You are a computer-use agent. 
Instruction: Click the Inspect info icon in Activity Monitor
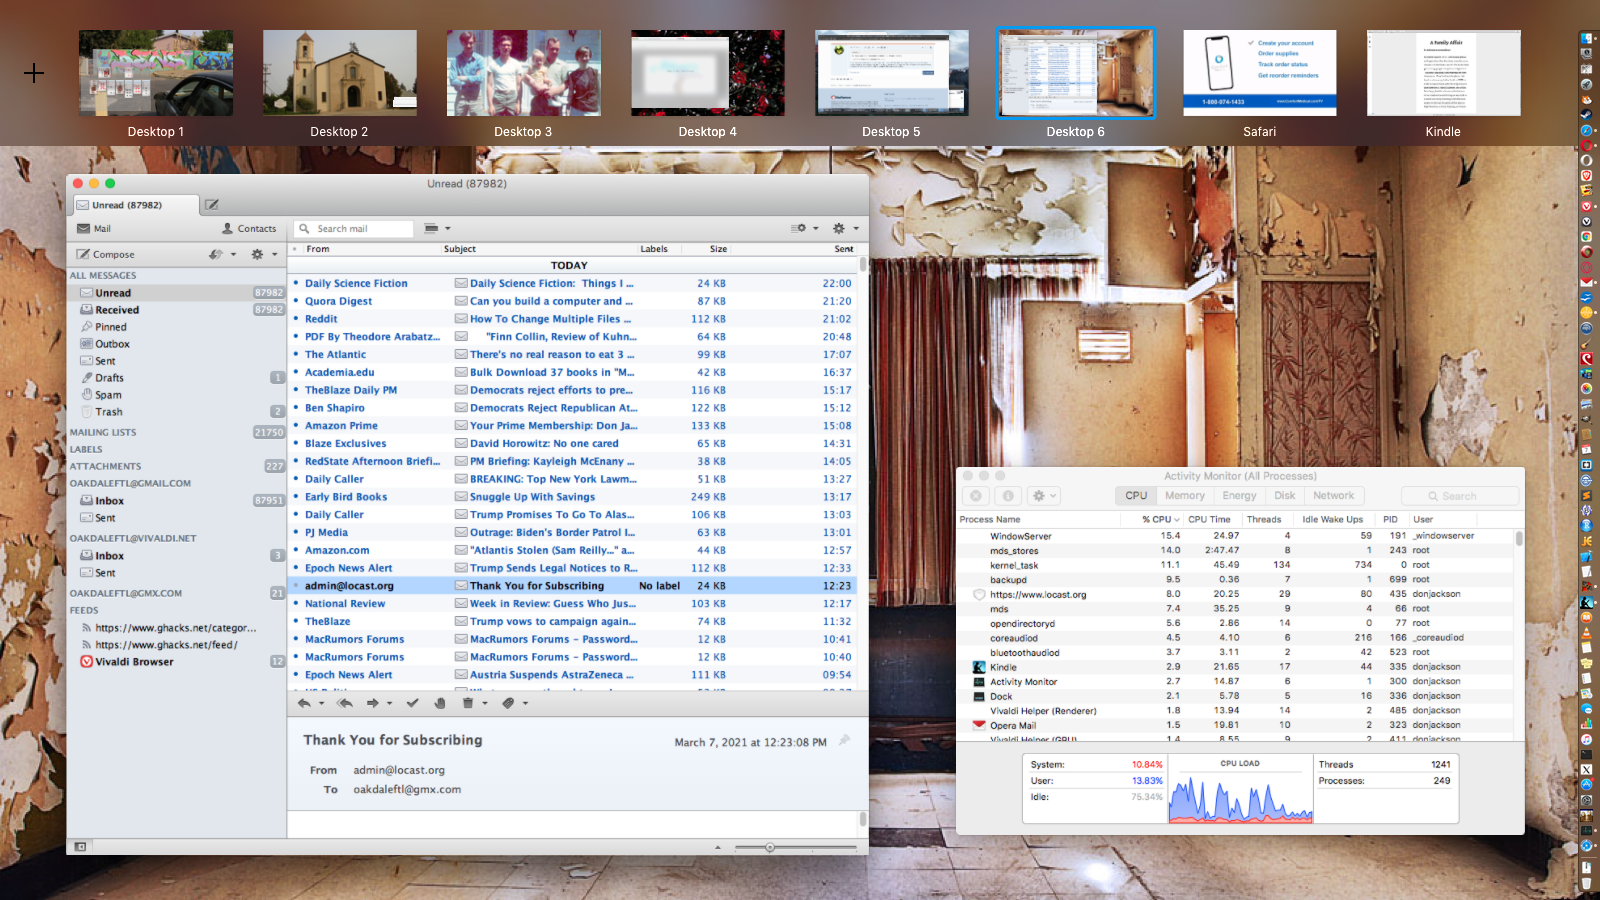tap(1008, 496)
